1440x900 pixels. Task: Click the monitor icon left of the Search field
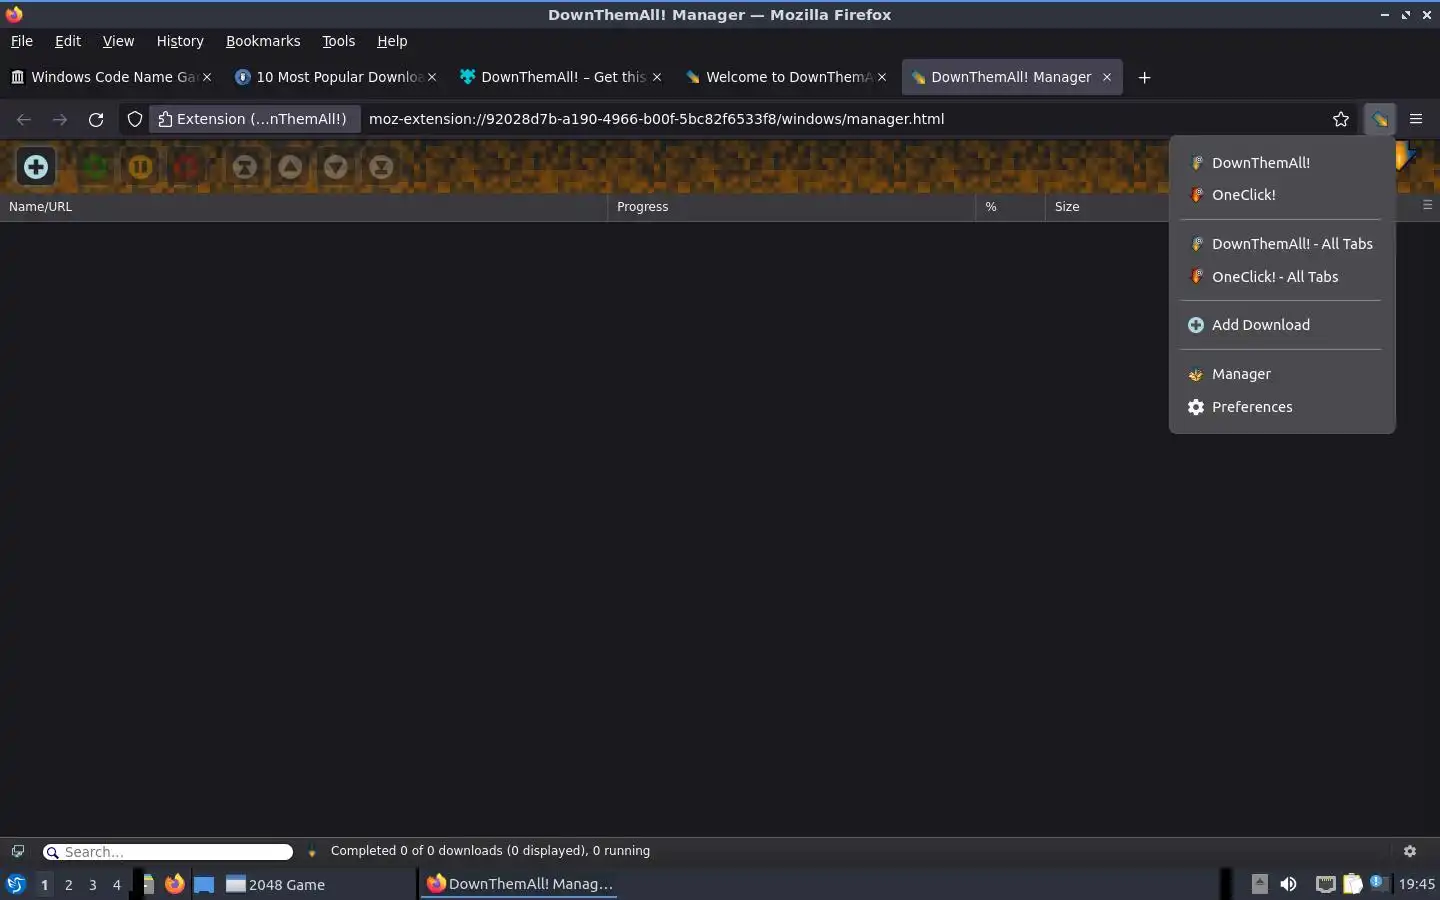(18, 851)
